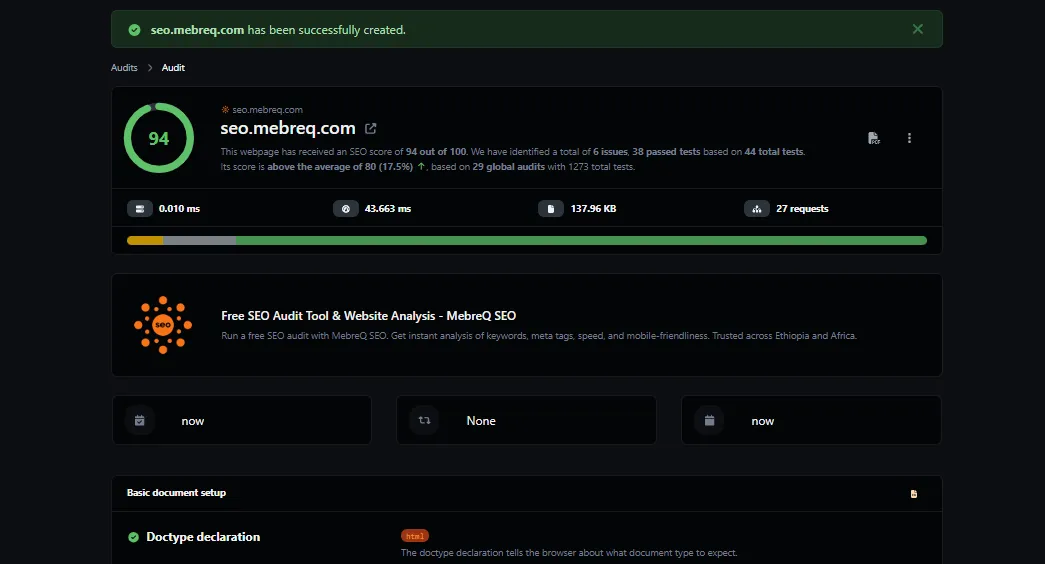Export the audit report as PDF
Screen dimensions: 1045x564
pyautogui.click(x=874, y=138)
